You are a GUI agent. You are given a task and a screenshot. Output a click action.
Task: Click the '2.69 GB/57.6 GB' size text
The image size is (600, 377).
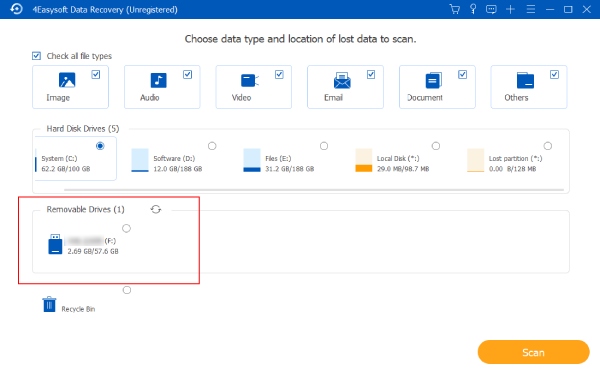tap(93, 251)
